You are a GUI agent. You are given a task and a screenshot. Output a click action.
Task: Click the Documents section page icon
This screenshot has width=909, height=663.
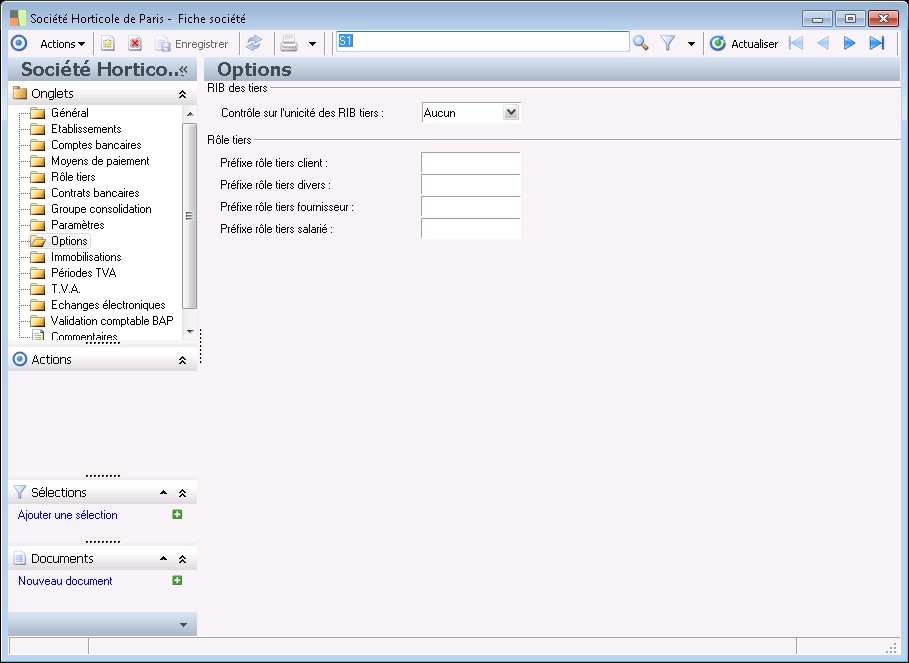tap(20, 559)
